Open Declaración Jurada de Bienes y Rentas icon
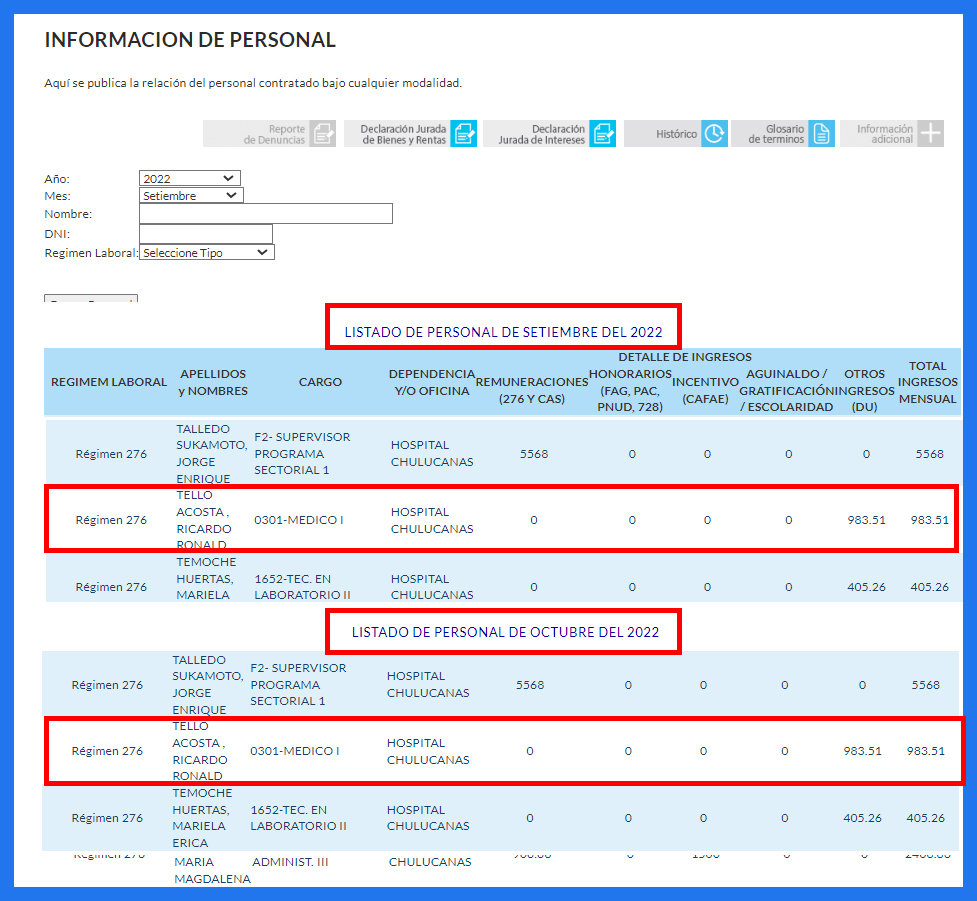The width and height of the screenshot is (977, 901). 463,134
